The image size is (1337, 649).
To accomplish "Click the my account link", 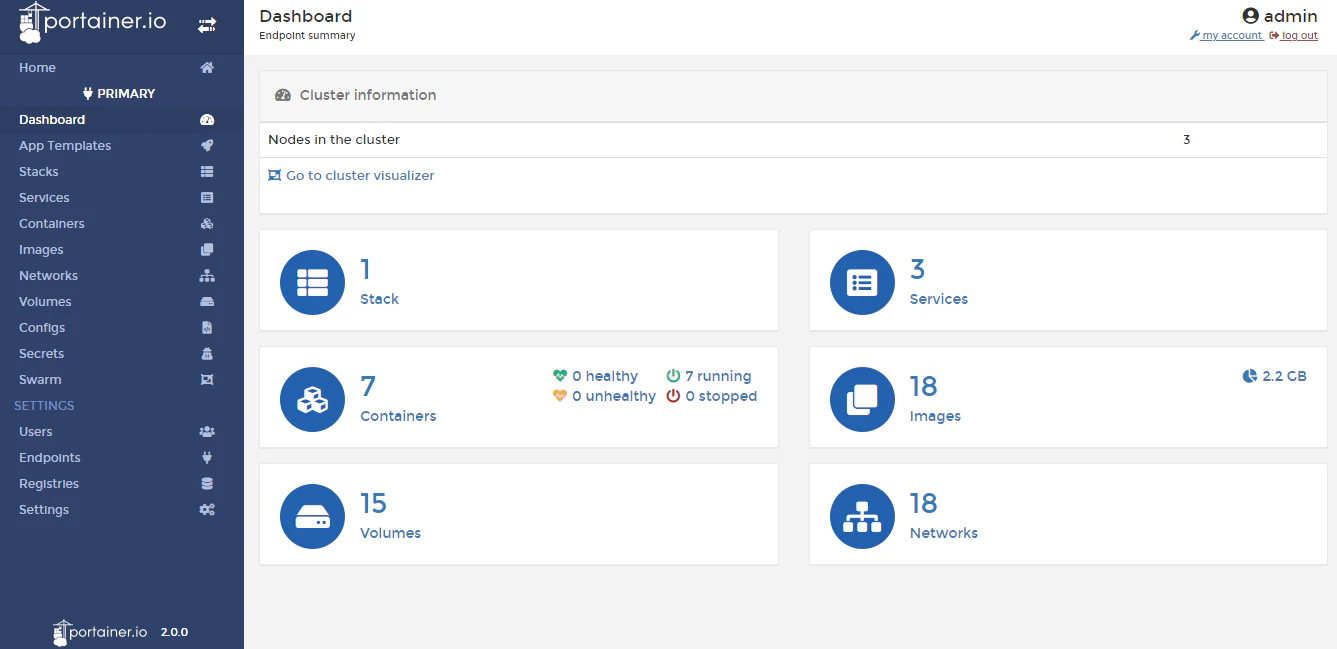I will click(x=1226, y=36).
